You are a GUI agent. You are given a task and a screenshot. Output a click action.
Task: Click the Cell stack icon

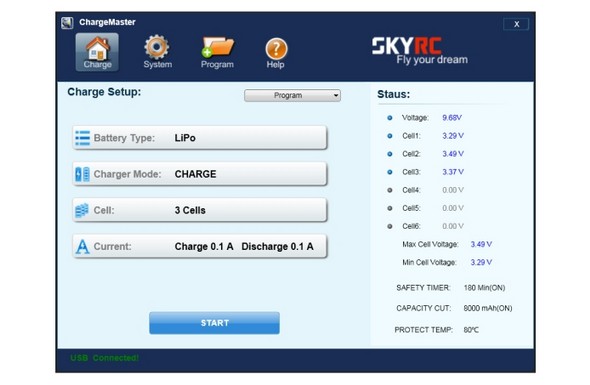tap(82, 210)
